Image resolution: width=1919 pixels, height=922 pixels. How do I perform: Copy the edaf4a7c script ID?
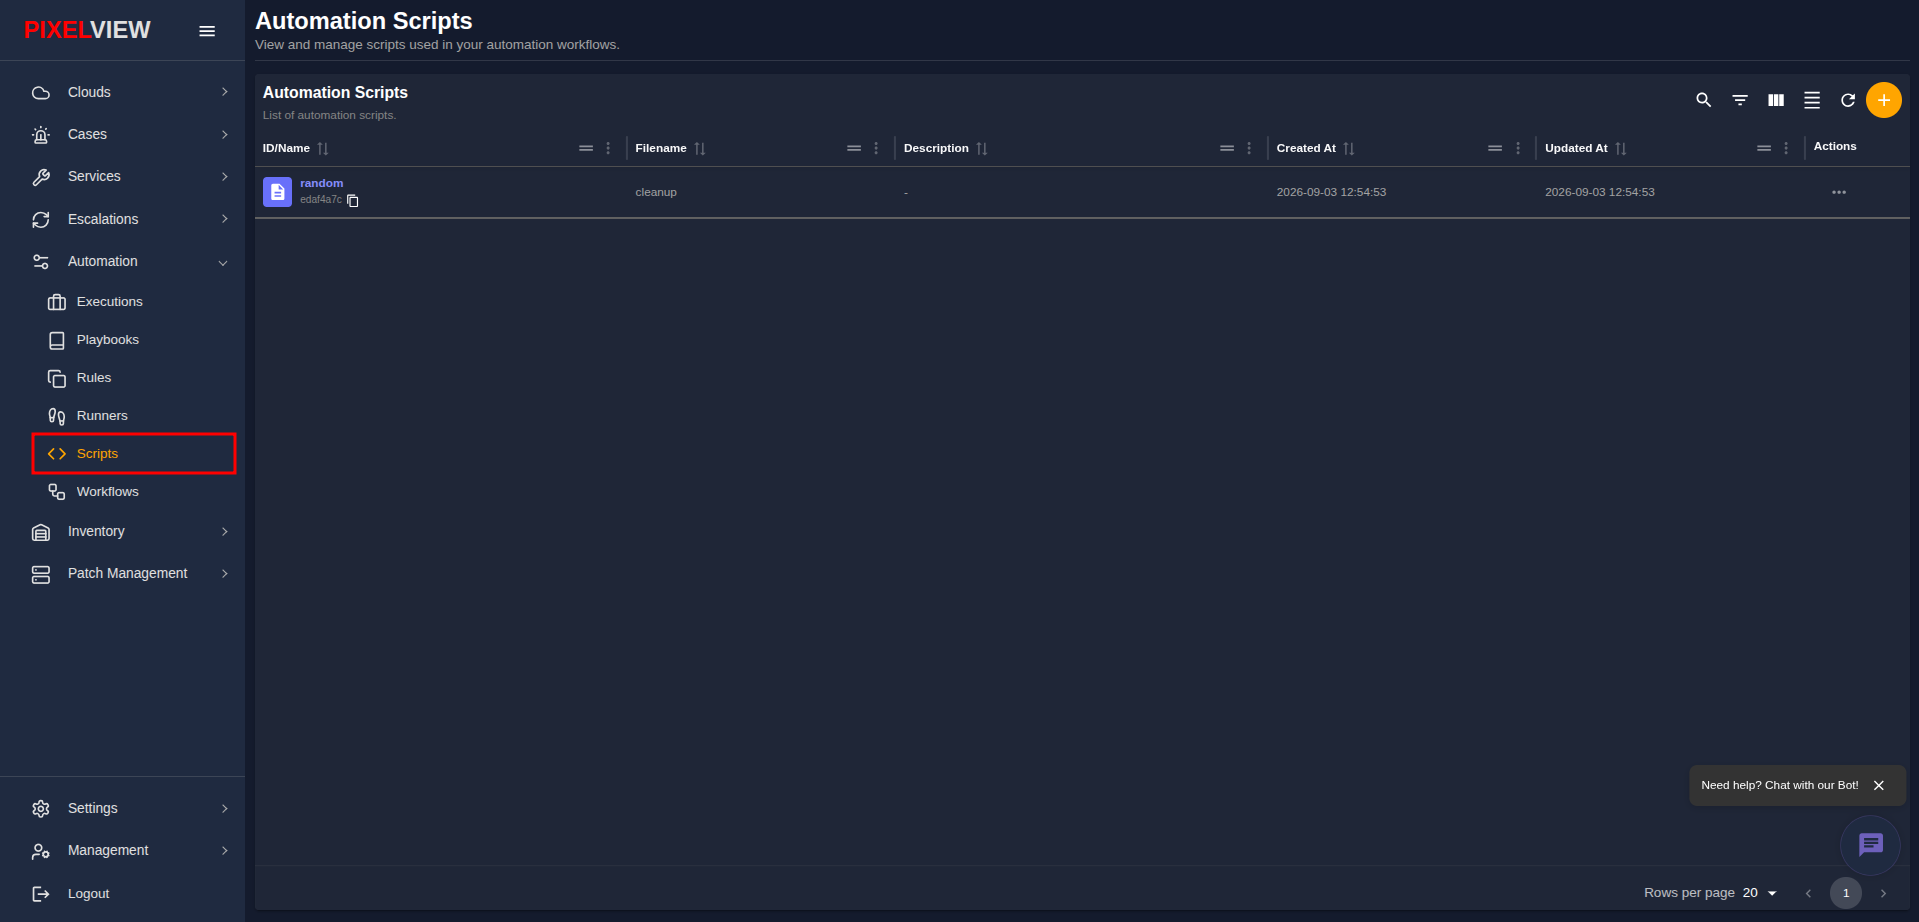click(353, 201)
